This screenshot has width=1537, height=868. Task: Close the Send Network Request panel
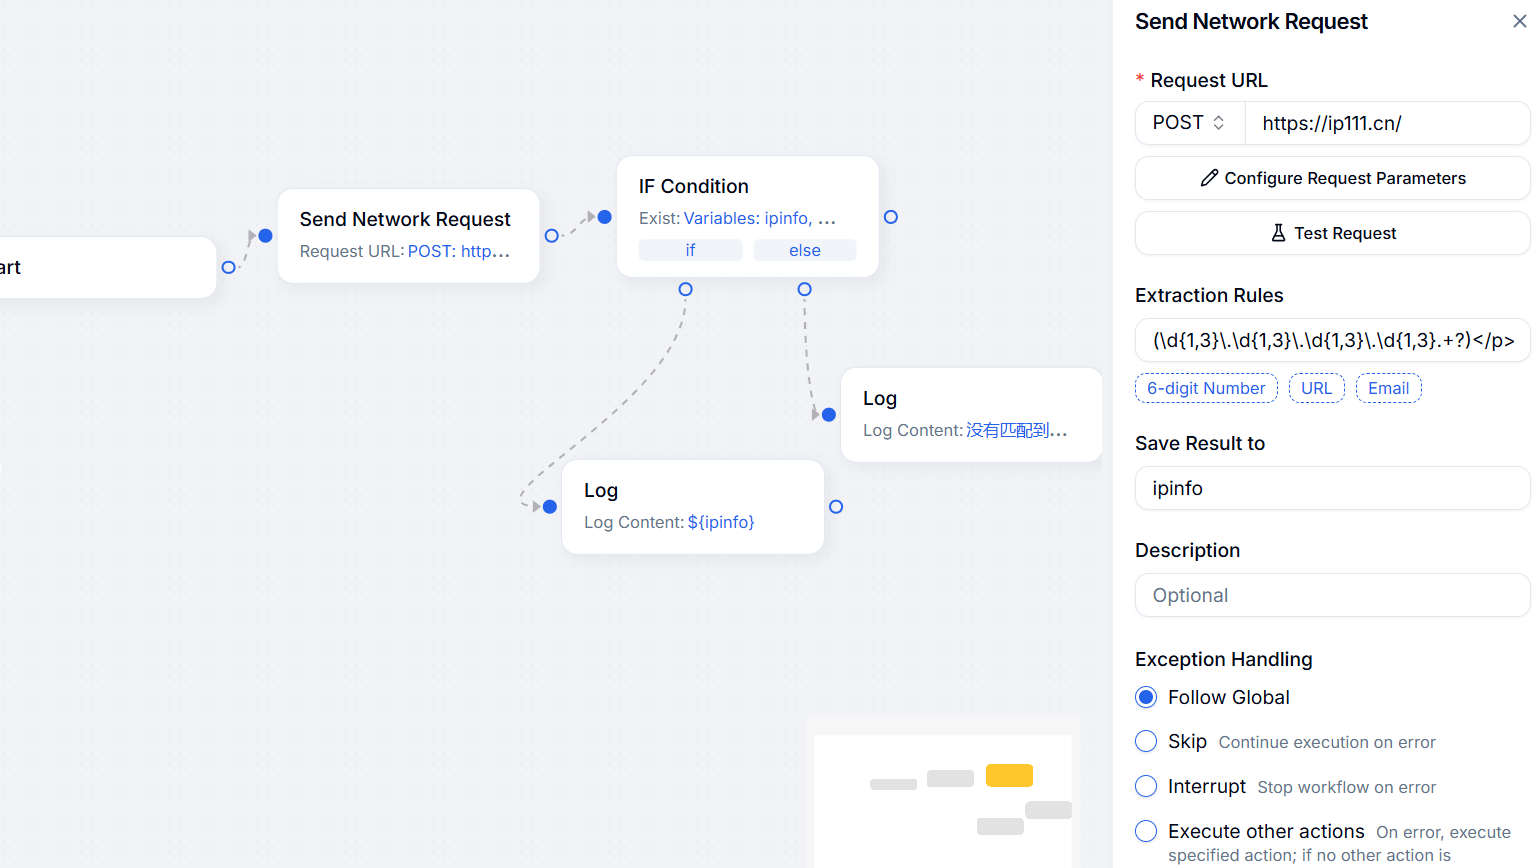pos(1519,21)
